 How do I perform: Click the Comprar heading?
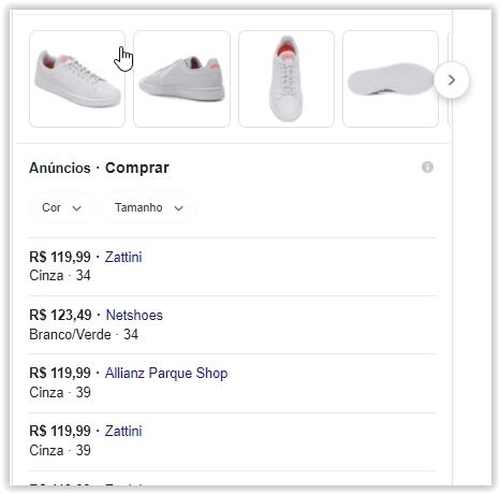coord(137,168)
